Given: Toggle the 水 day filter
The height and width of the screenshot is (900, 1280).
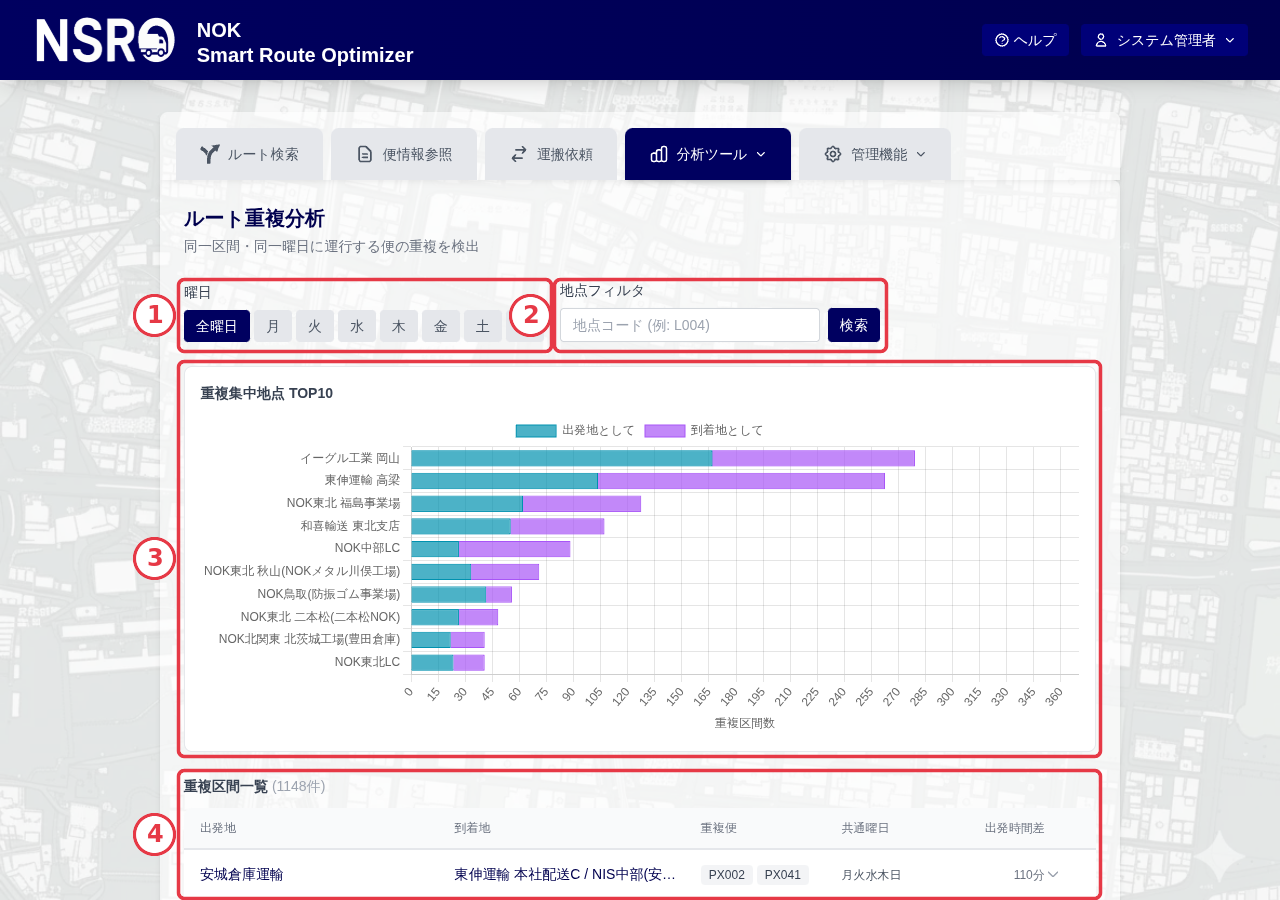Looking at the screenshot, I should click(357, 326).
